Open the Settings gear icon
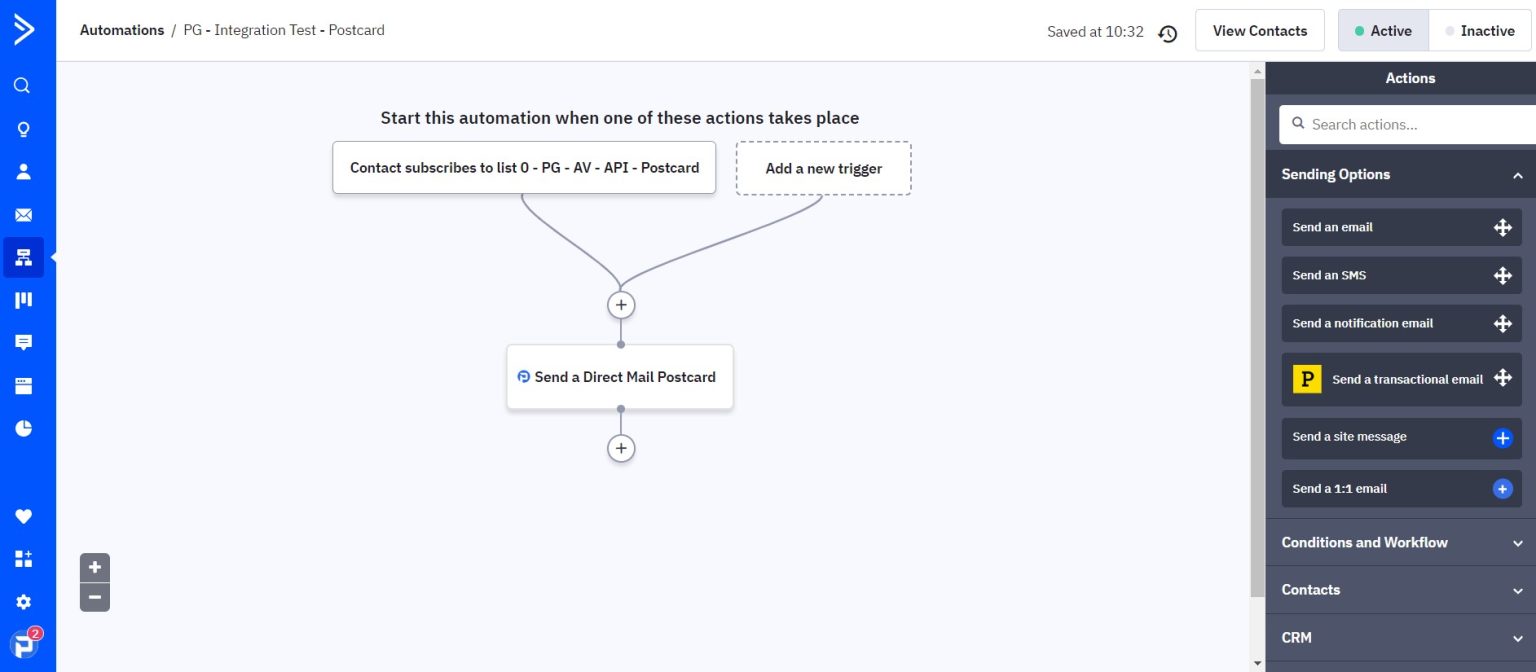Image resolution: width=1536 pixels, height=672 pixels. click(23, 602)
